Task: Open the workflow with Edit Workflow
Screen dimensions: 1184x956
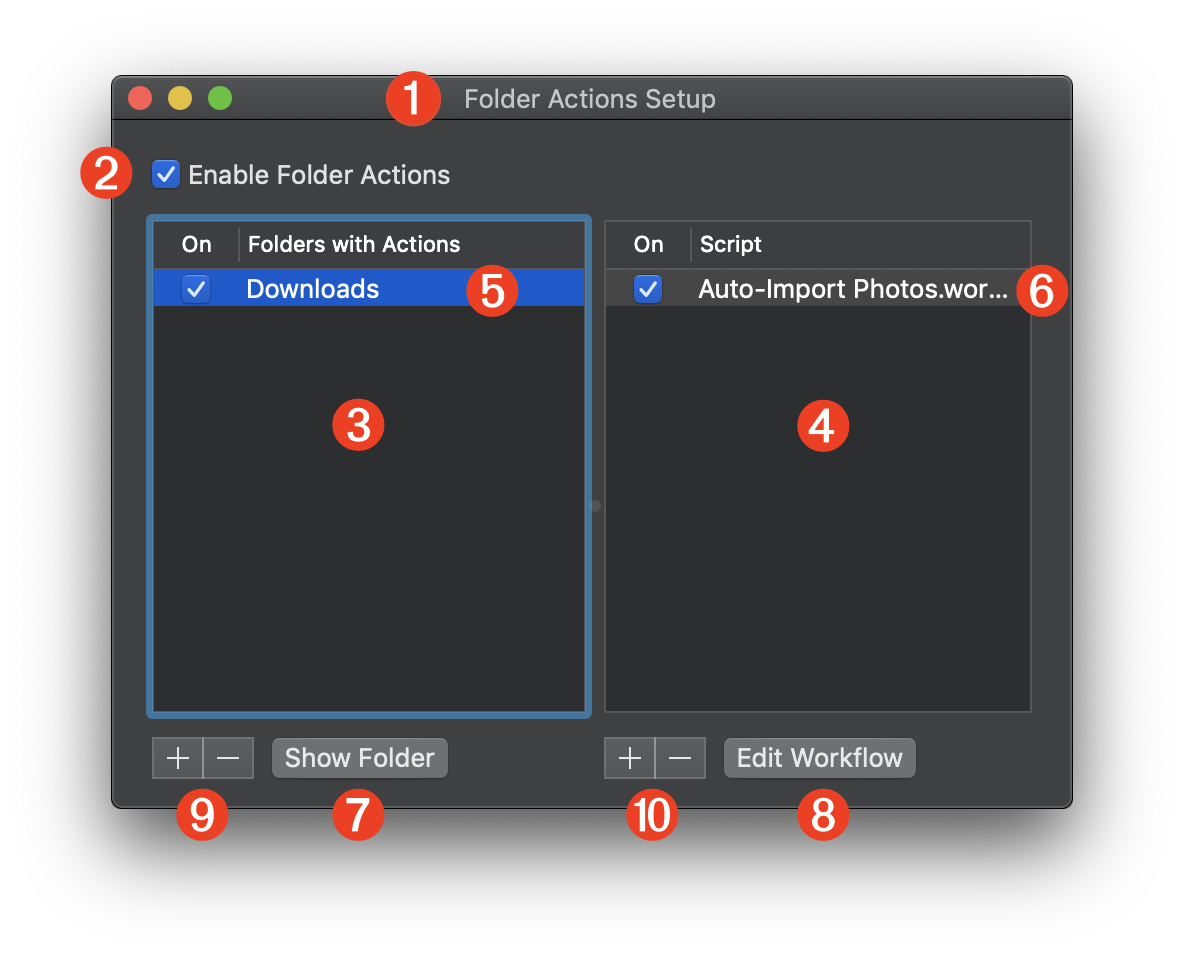Action: tap(819, 757)
